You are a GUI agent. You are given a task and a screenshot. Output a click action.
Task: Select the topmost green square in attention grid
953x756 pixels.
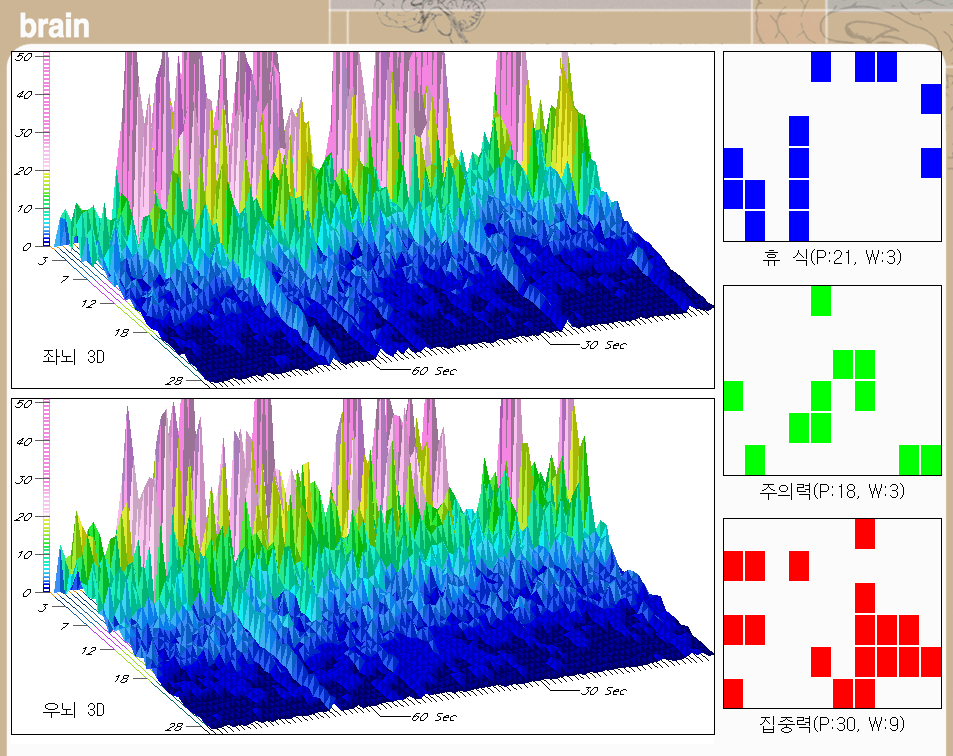pos(821,301)
